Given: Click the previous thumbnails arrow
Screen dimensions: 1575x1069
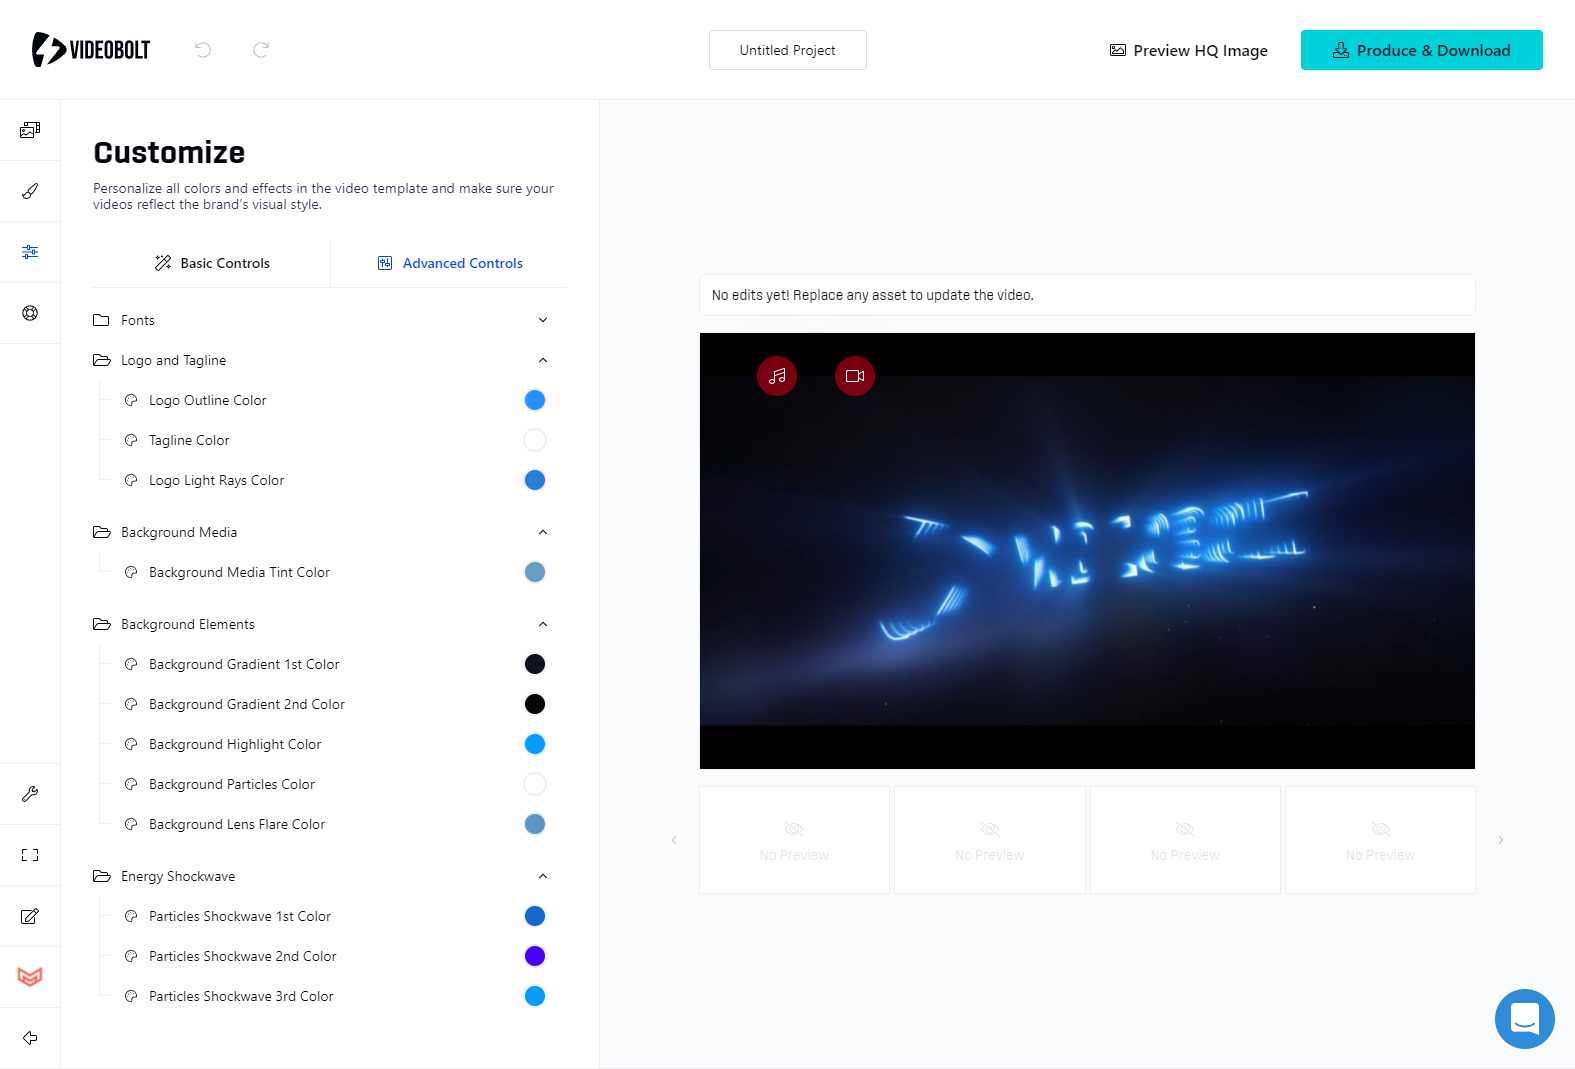Looking at the screenshot, I should [x=674, y=840].
